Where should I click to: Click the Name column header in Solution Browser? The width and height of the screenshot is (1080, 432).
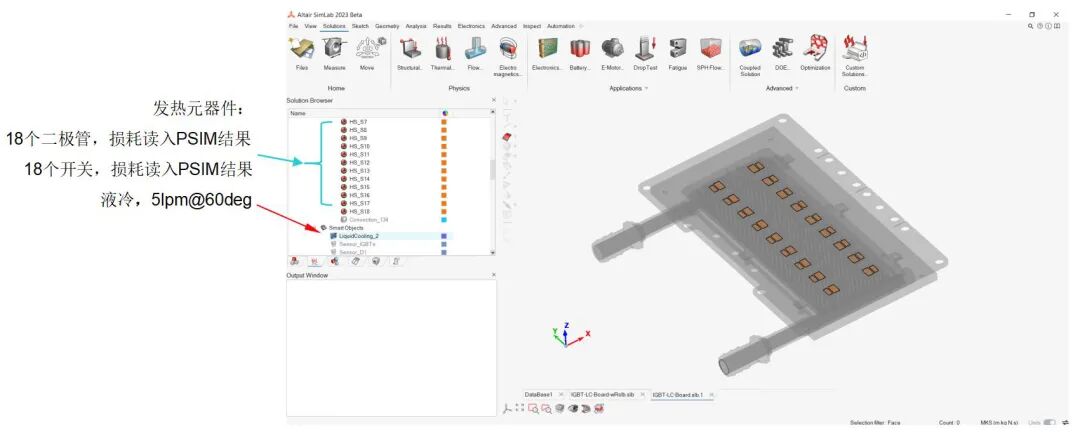(297, 113)
